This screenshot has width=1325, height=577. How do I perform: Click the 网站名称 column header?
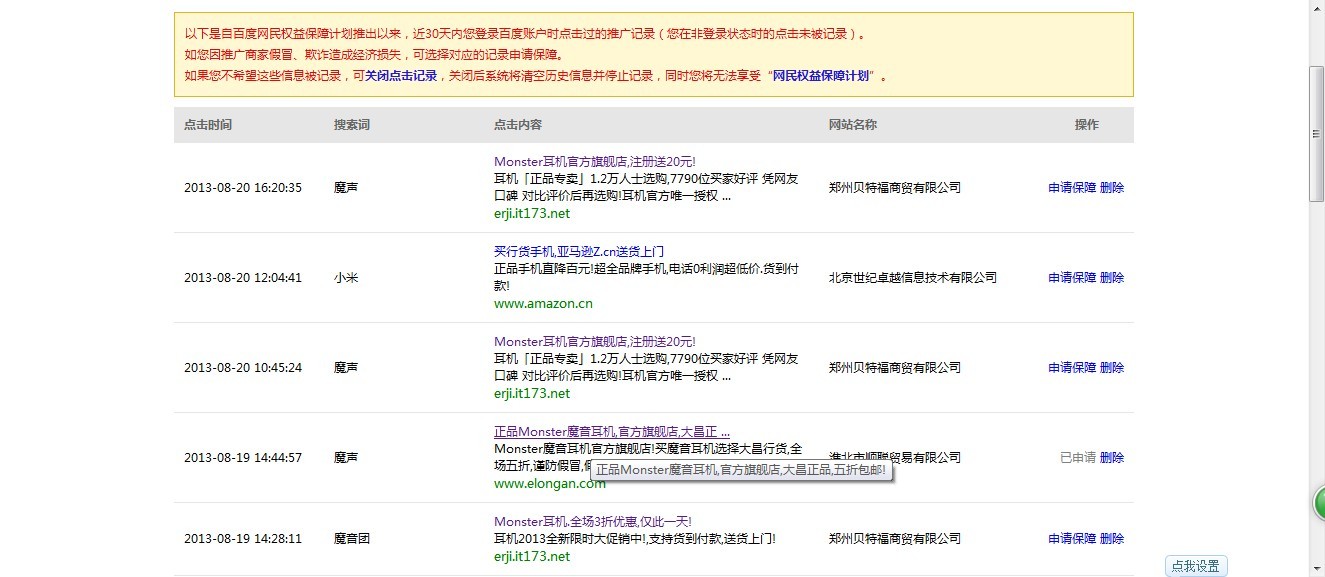853,125
